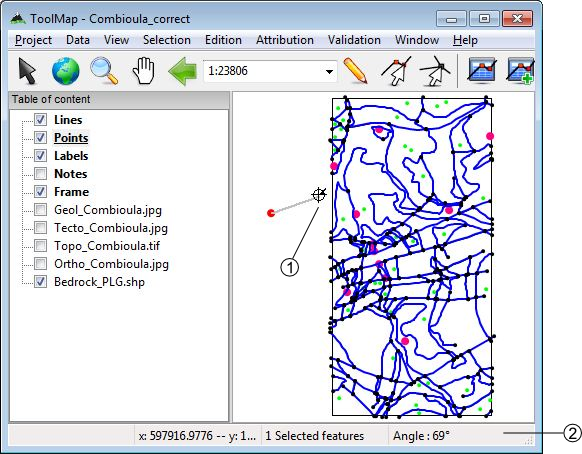Image resolution: width=582 pixels, height=454 pixels.
Task: Open the object attribution table icon
Action: pos(482,69)
